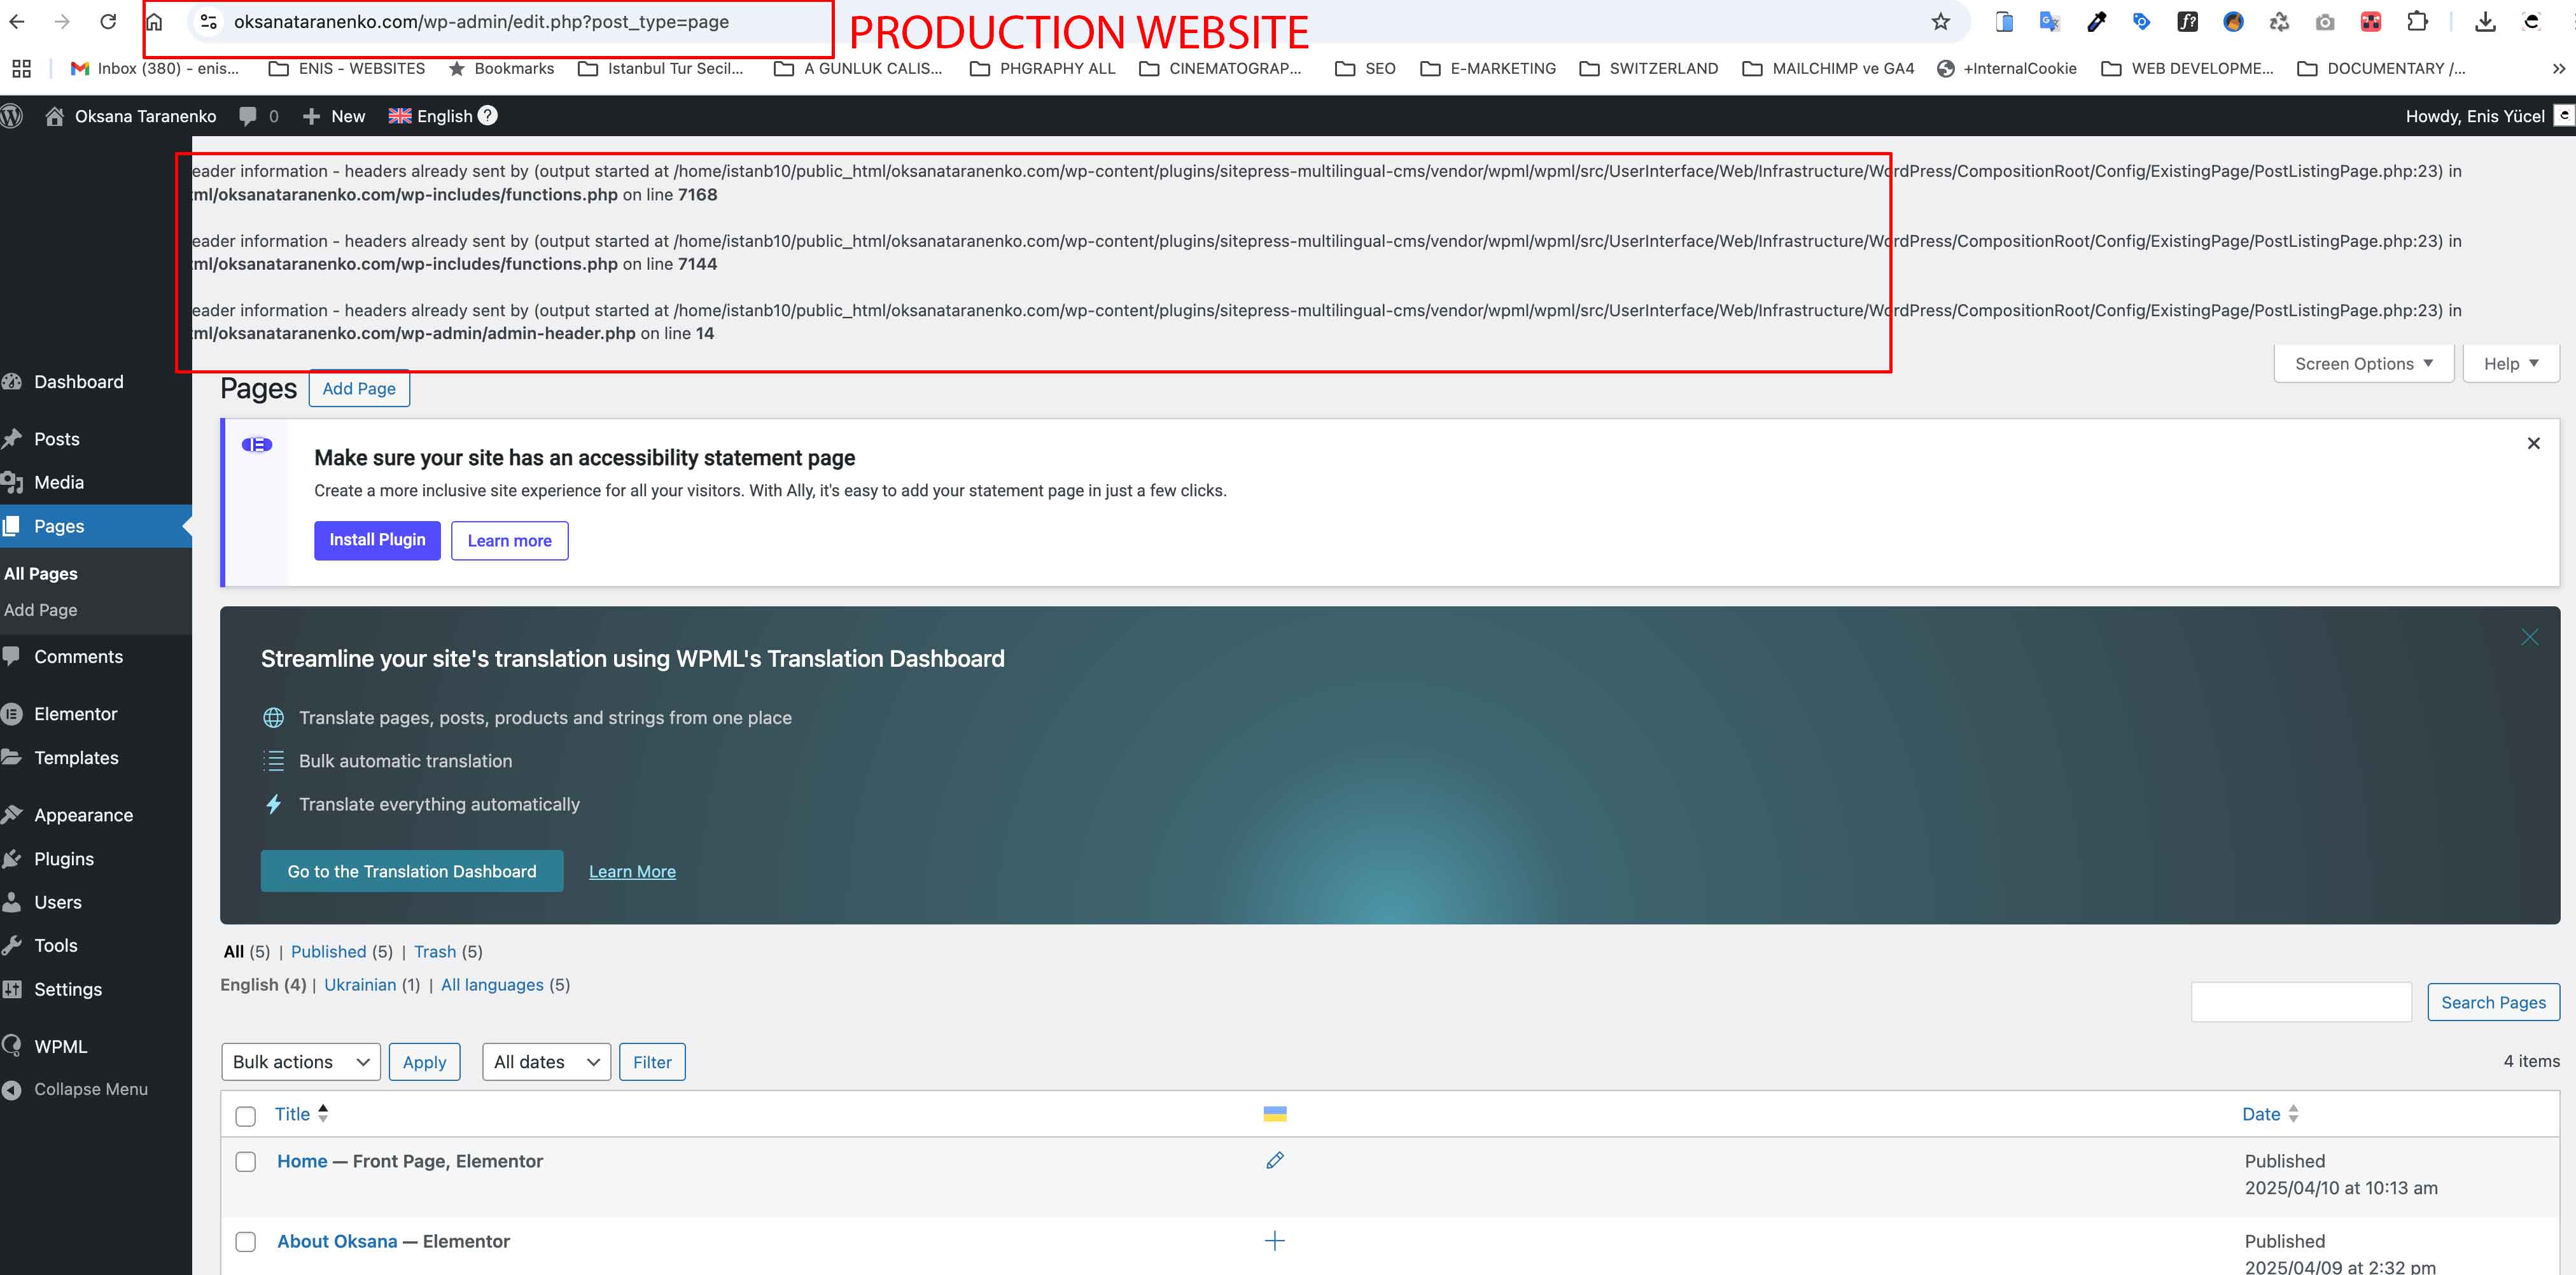The width and height of the screenshot is (2576, 1275).
Task: View pages in Trash
Action: [x=434, y=951]
